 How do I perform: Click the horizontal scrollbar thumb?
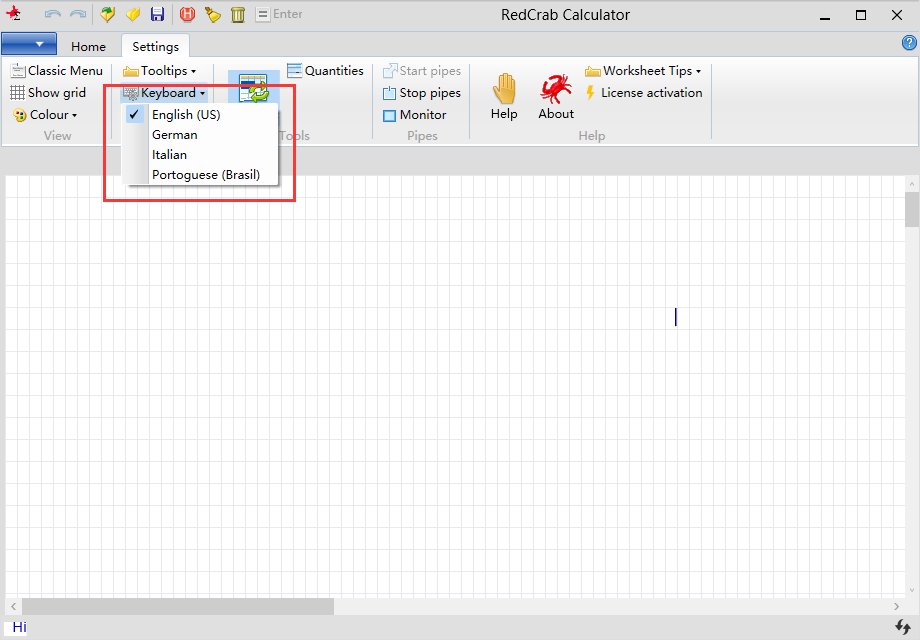point(178,606)
